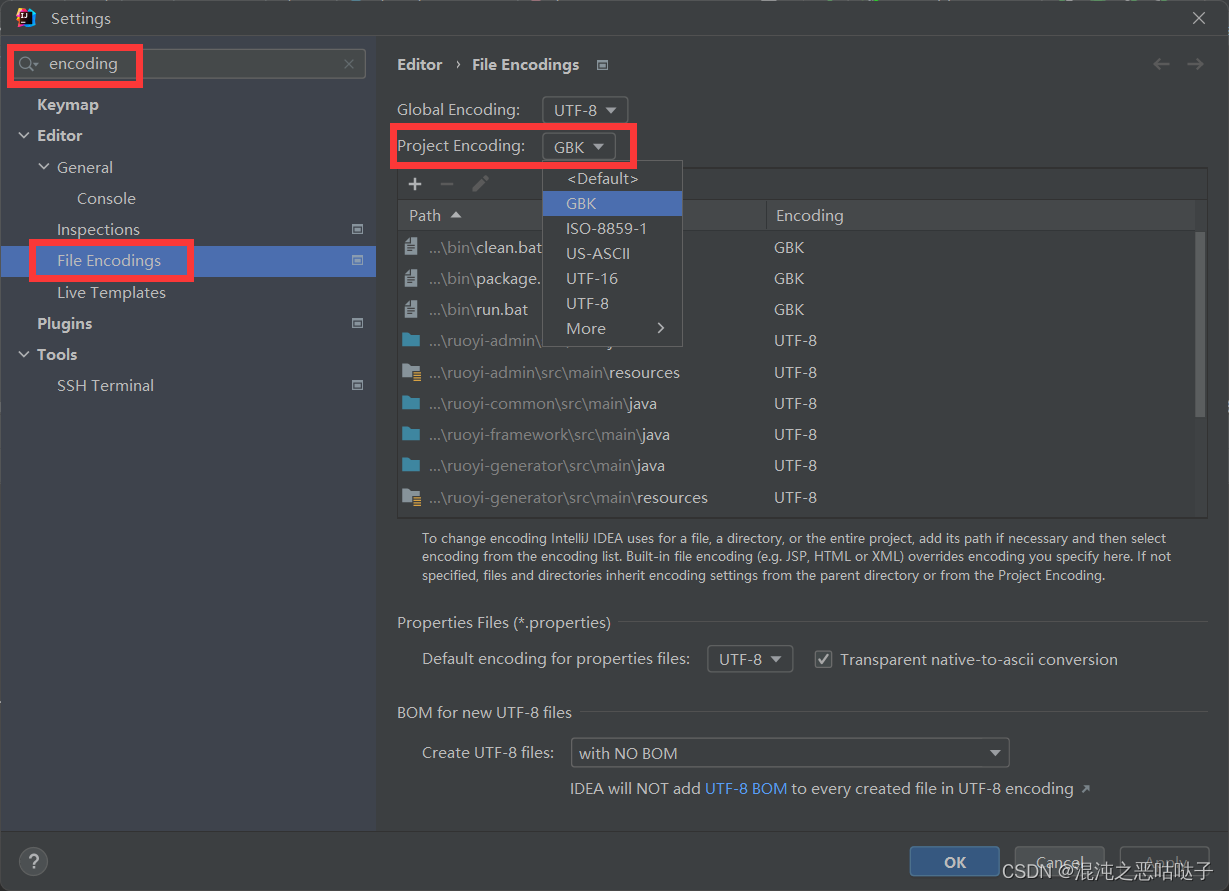Click the remove path minus icon
Viewport: 1229px width, 891px height.
447,183
